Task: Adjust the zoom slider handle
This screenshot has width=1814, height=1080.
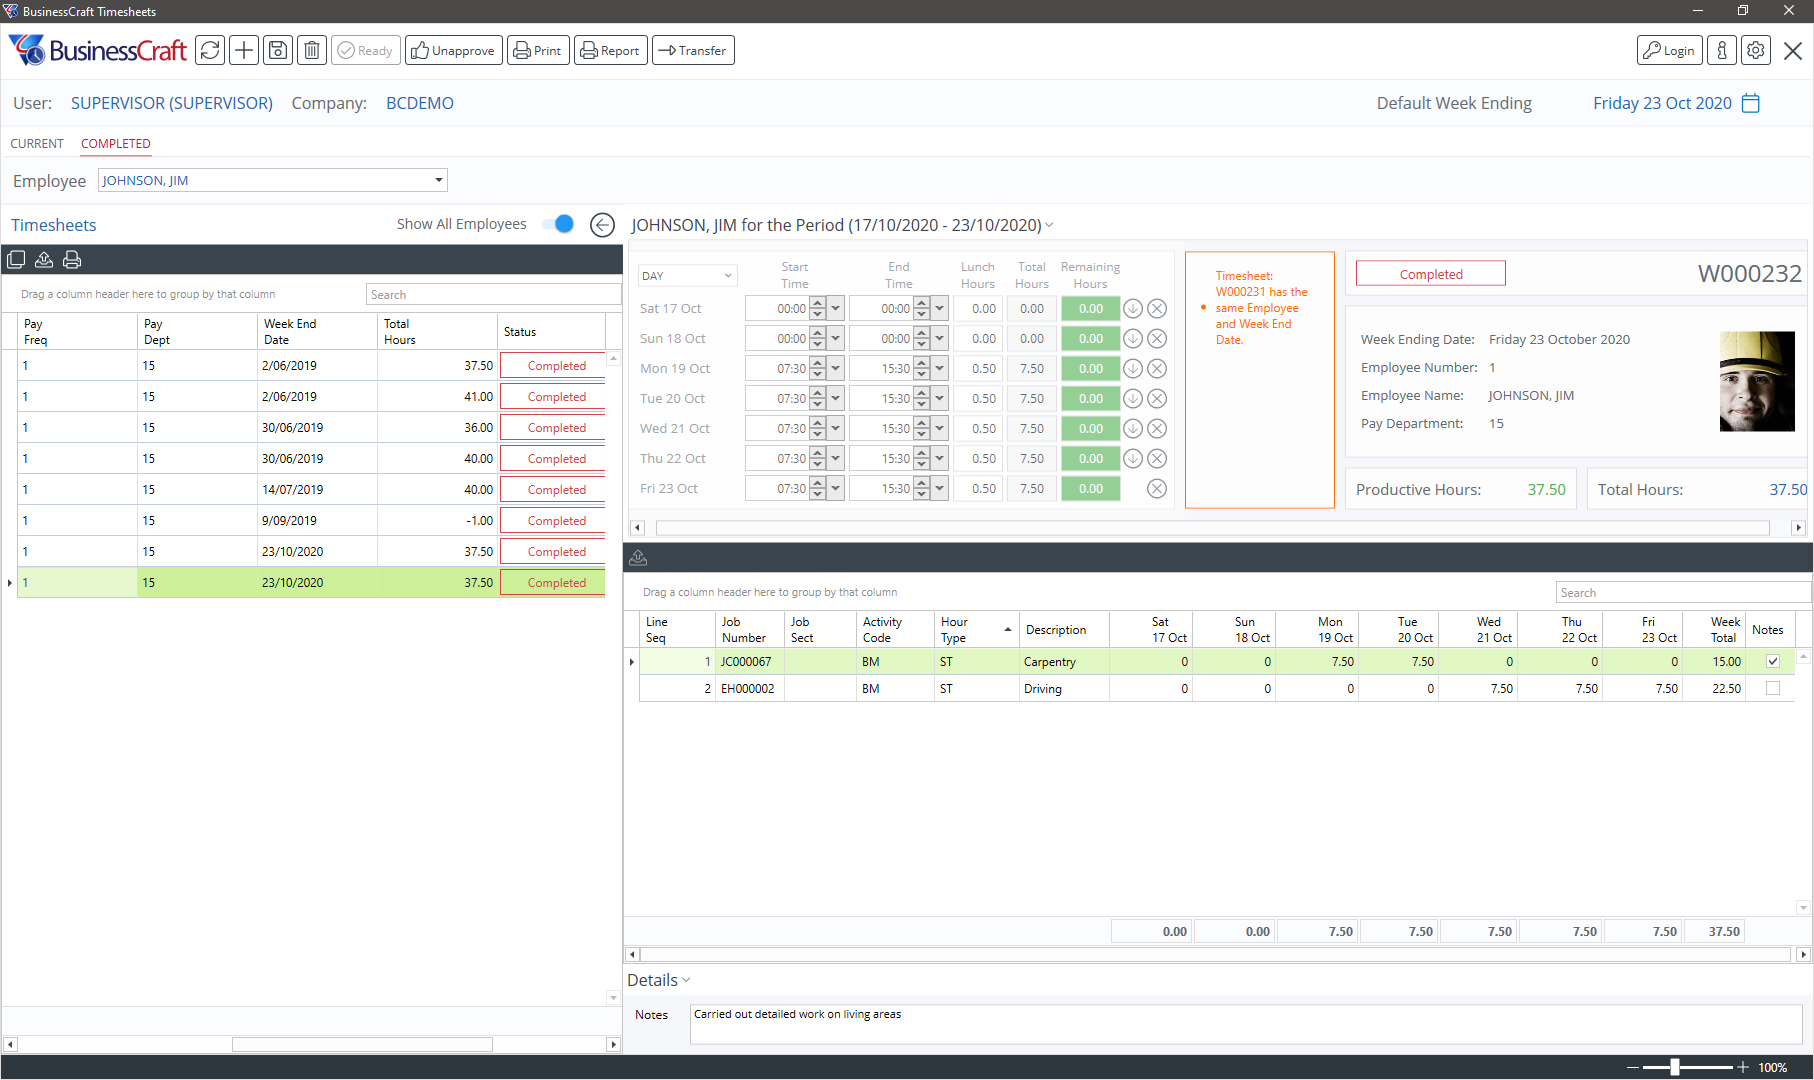Action: (x=1674, y=1067)
